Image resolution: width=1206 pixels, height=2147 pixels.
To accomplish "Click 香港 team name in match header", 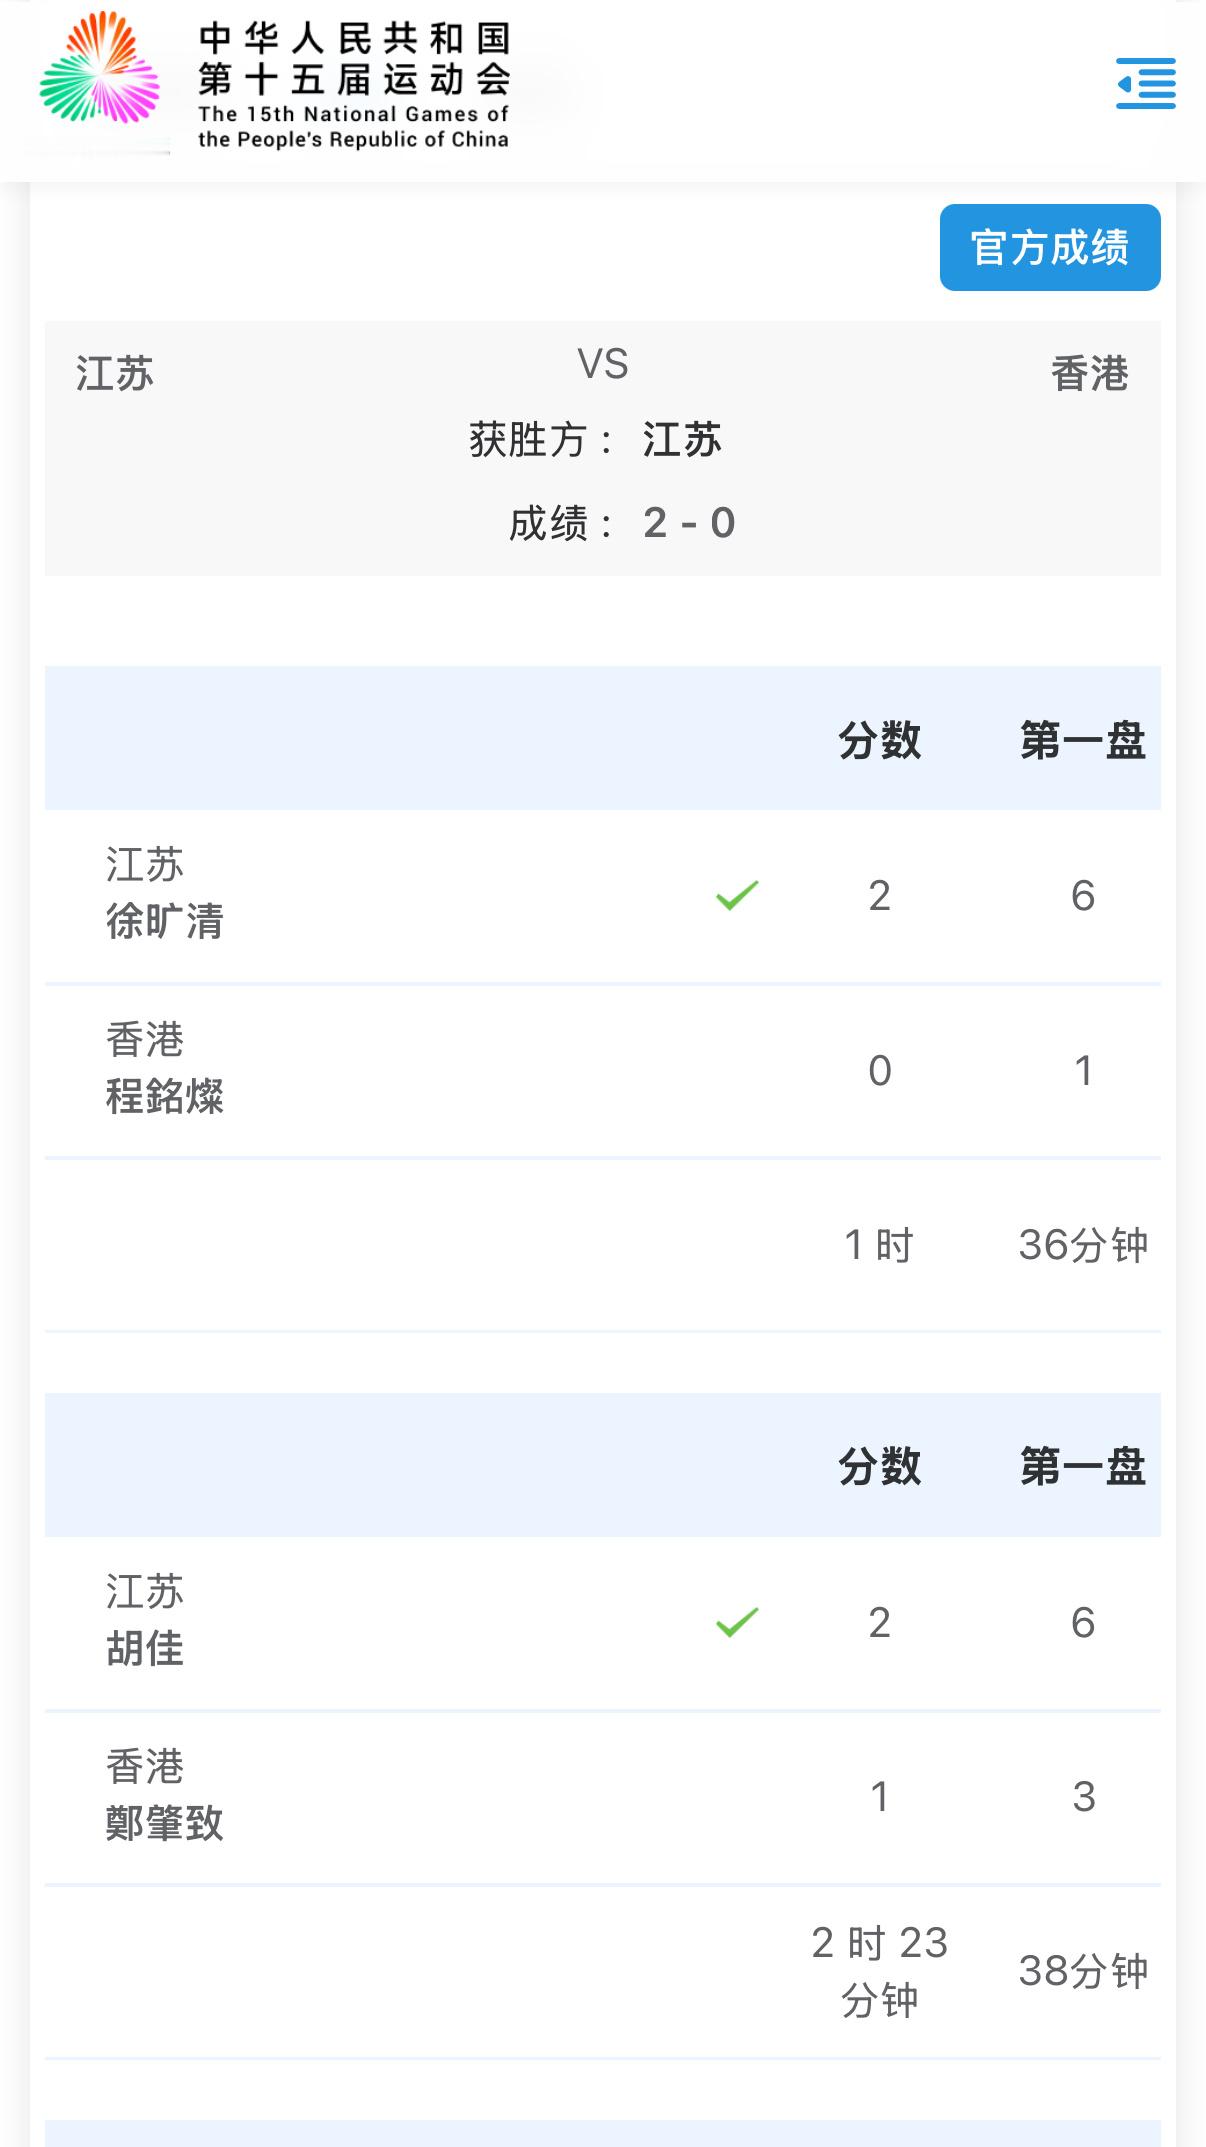I will pyautogui.click(x=1090, y=374).
